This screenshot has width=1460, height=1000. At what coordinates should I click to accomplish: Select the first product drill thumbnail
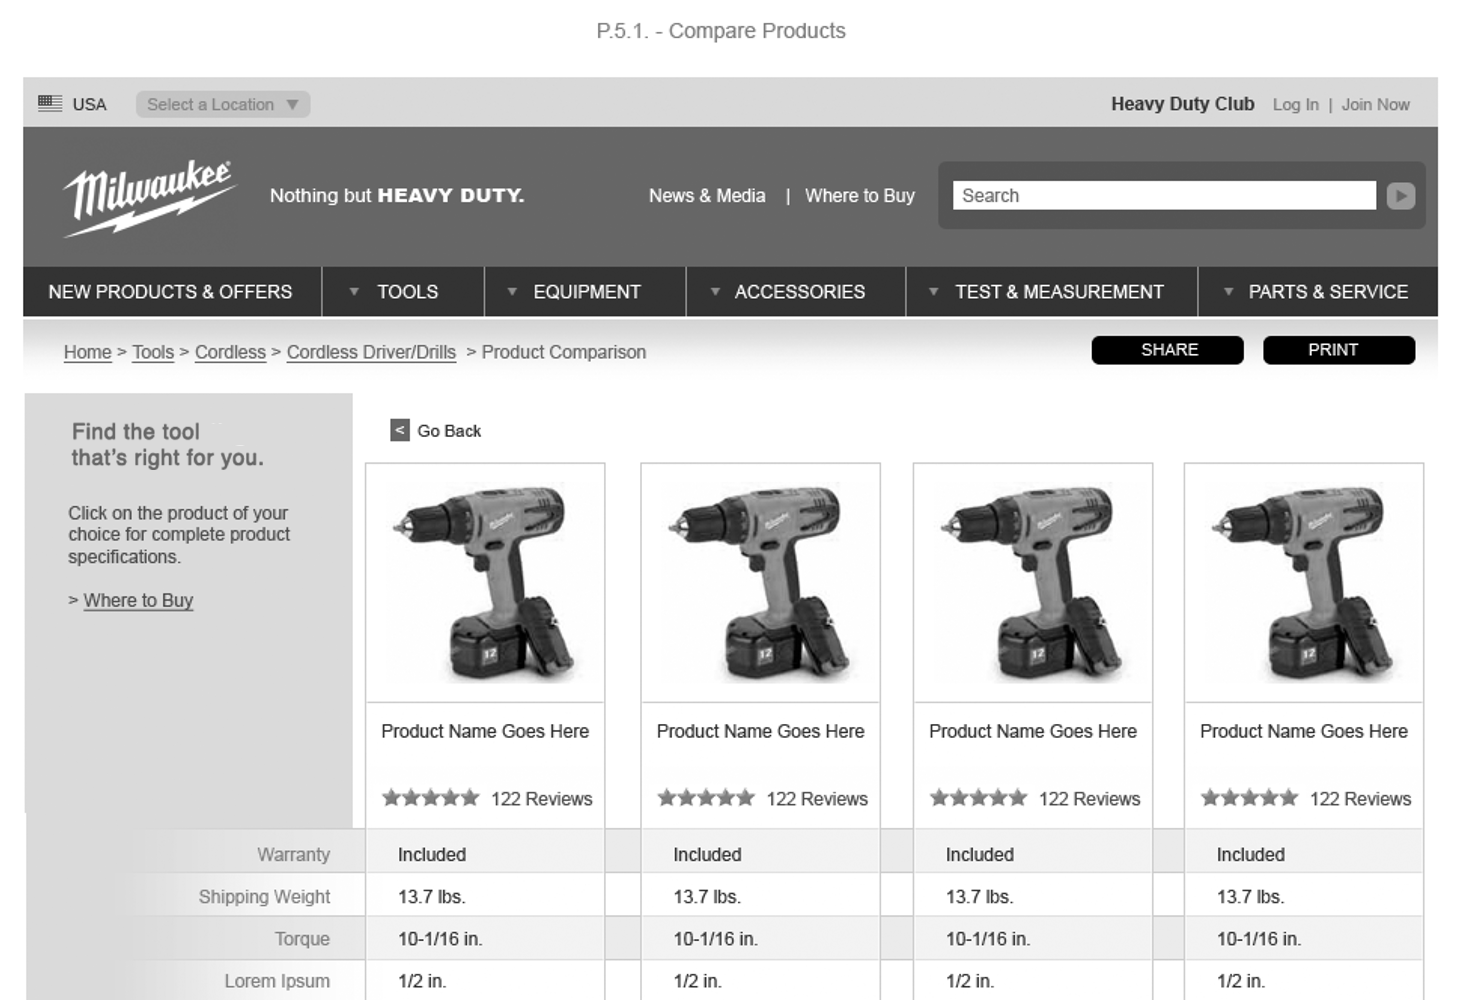click(x=485, y=582)
